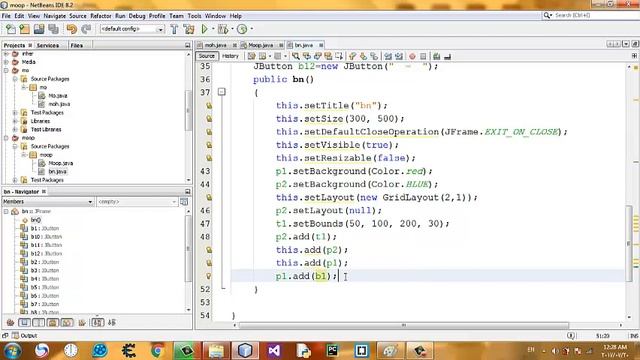Click the Windows Start button
The width and height of the screenshot is (640, 360).
(x=13, y=351)
